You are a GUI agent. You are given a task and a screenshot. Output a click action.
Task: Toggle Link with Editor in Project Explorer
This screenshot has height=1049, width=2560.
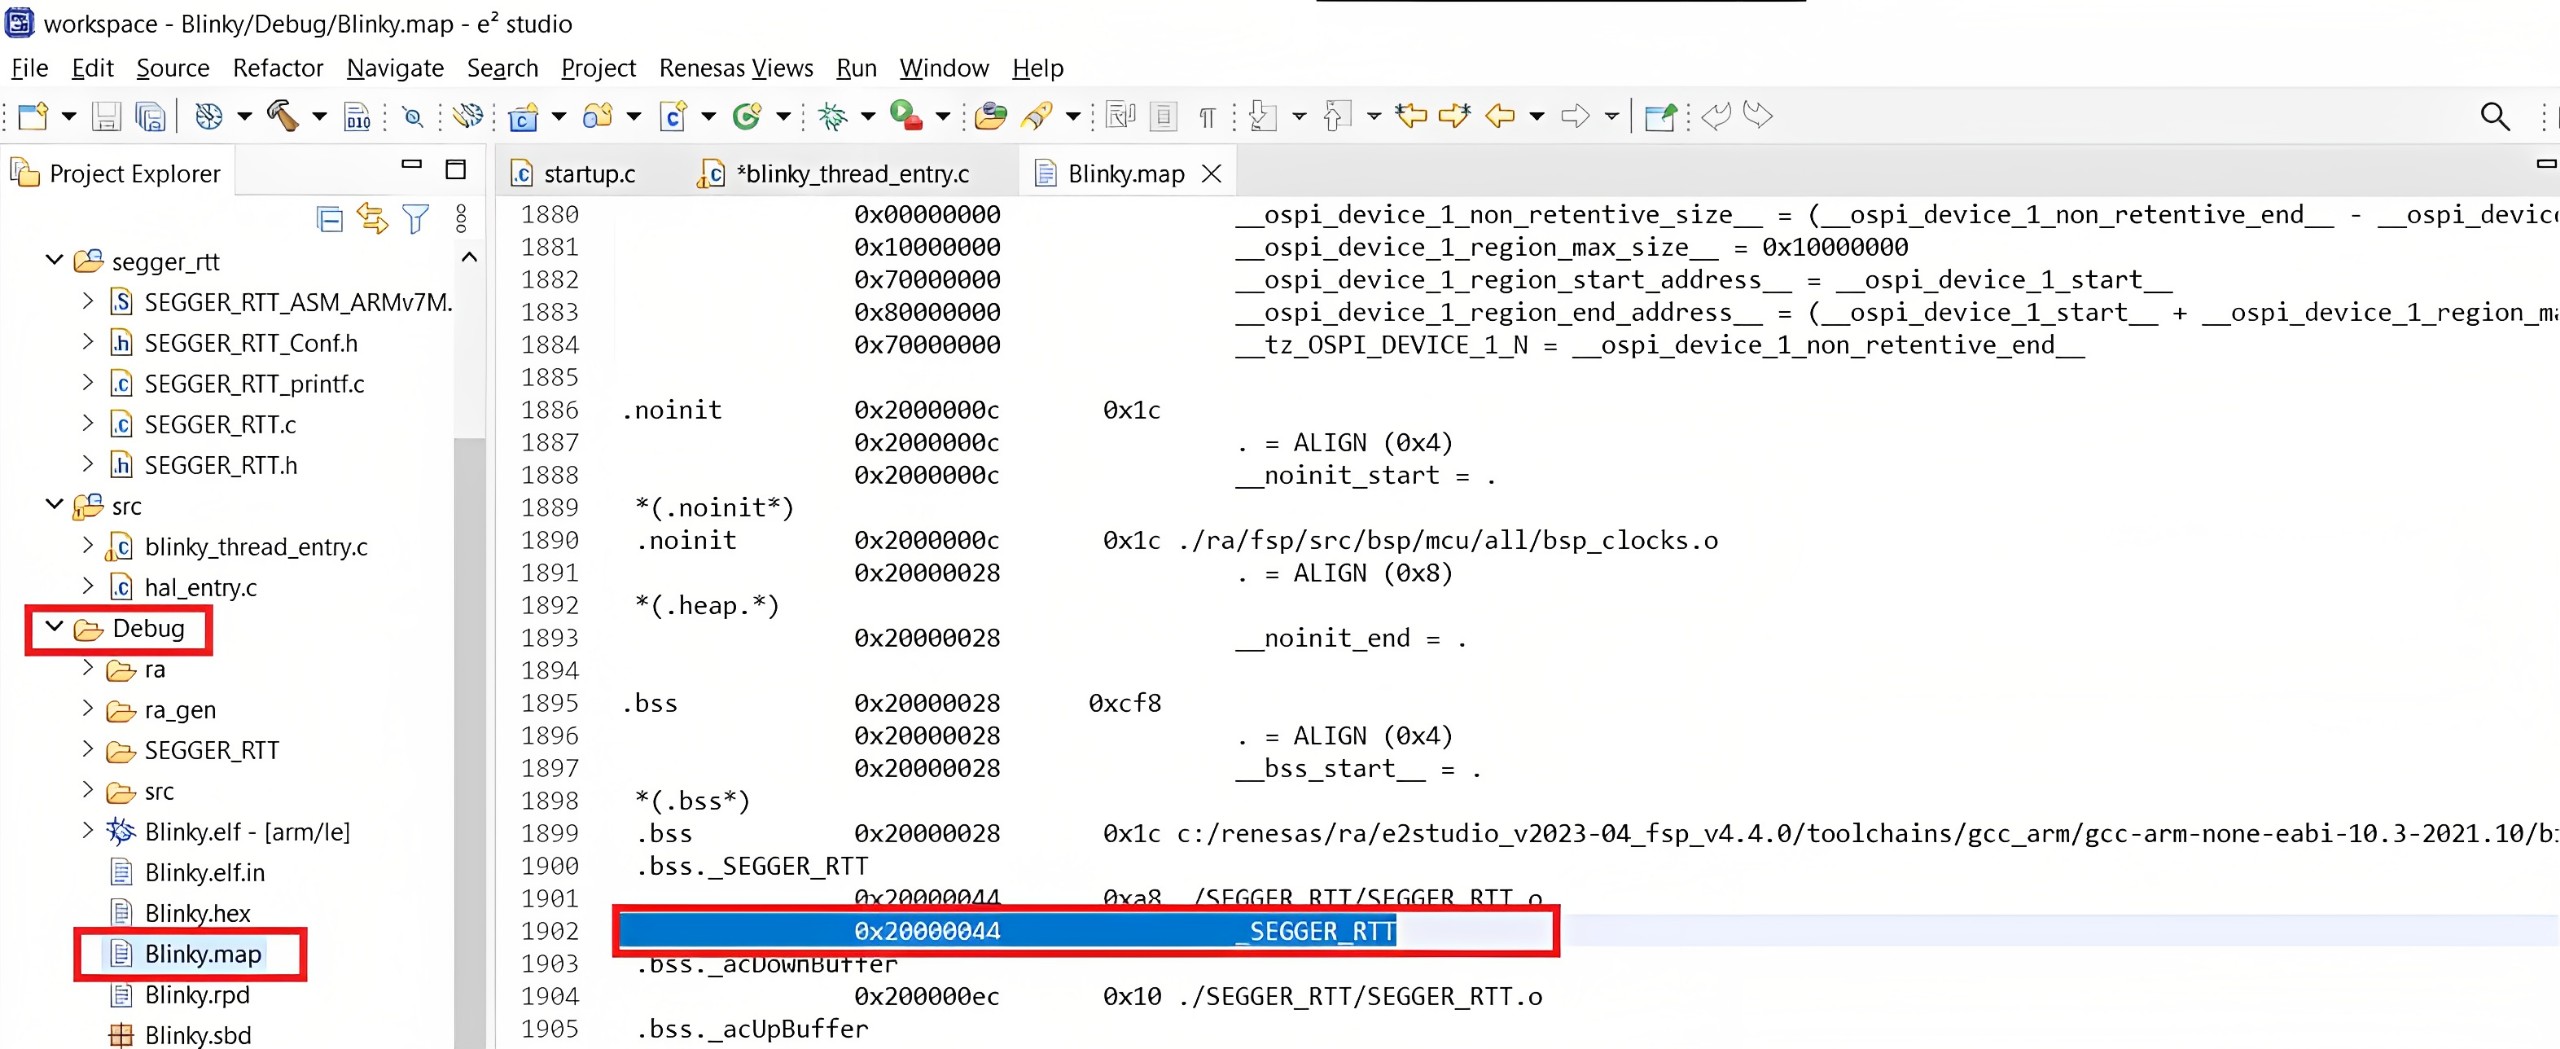tap(373, 218)
